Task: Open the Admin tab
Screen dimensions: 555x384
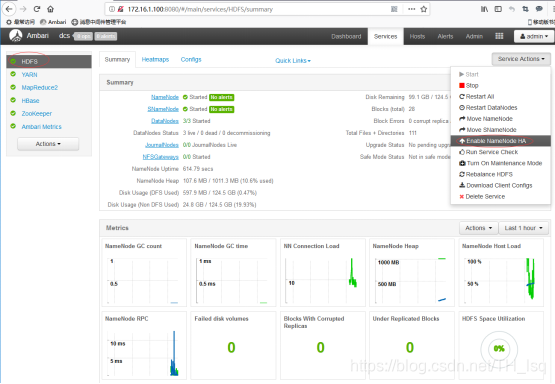Action: point(474,36)
